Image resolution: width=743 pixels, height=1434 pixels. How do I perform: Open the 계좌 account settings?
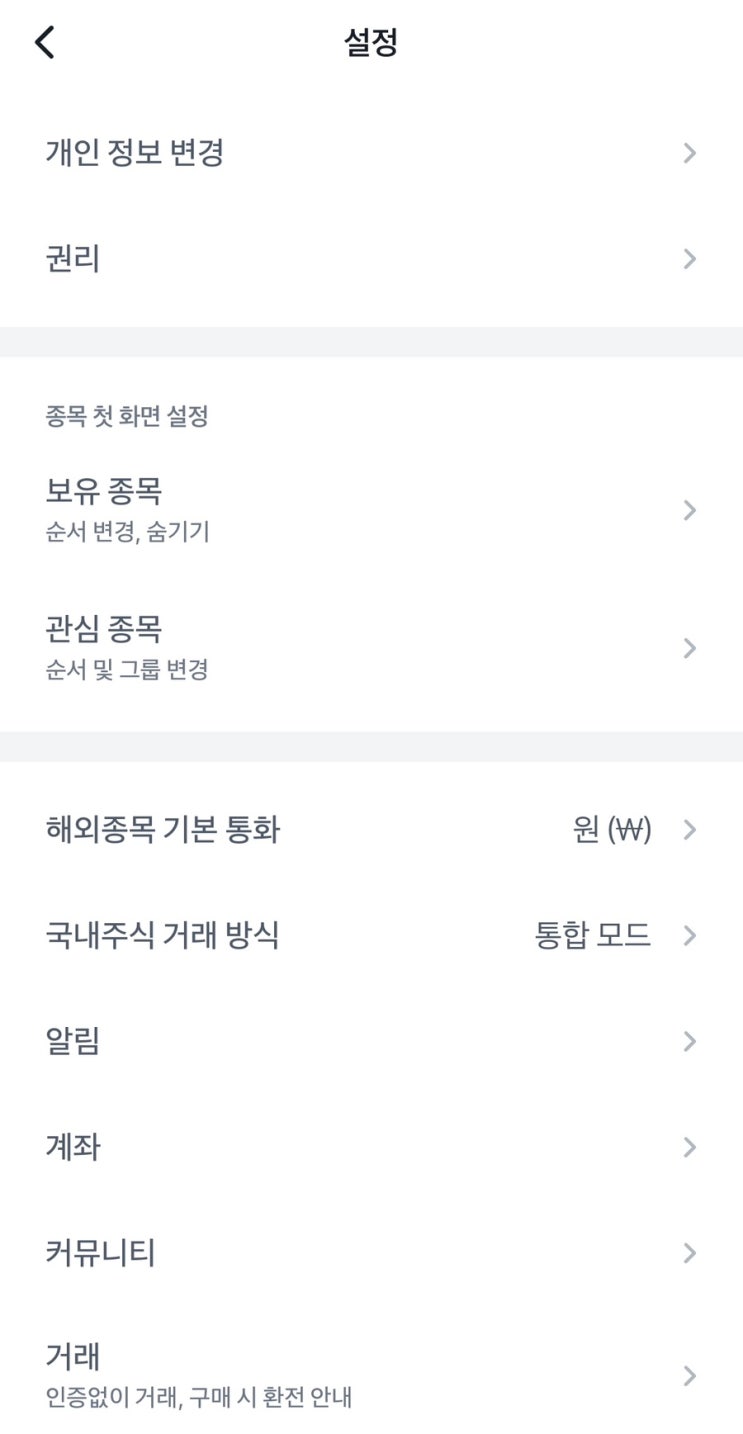click(x=73, y=1147)
